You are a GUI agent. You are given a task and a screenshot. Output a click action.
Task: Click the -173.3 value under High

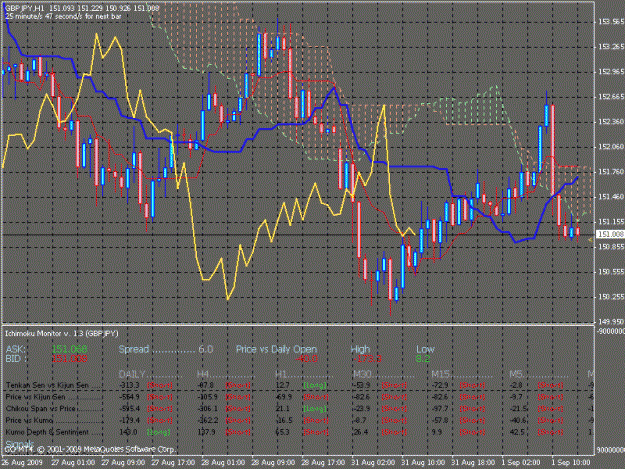pos(367,359)
